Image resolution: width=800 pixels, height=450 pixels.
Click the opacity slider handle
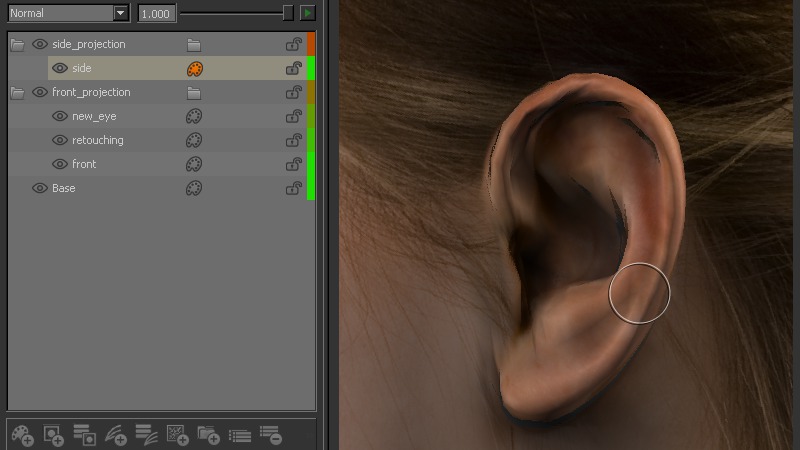(x=288, y=13)
